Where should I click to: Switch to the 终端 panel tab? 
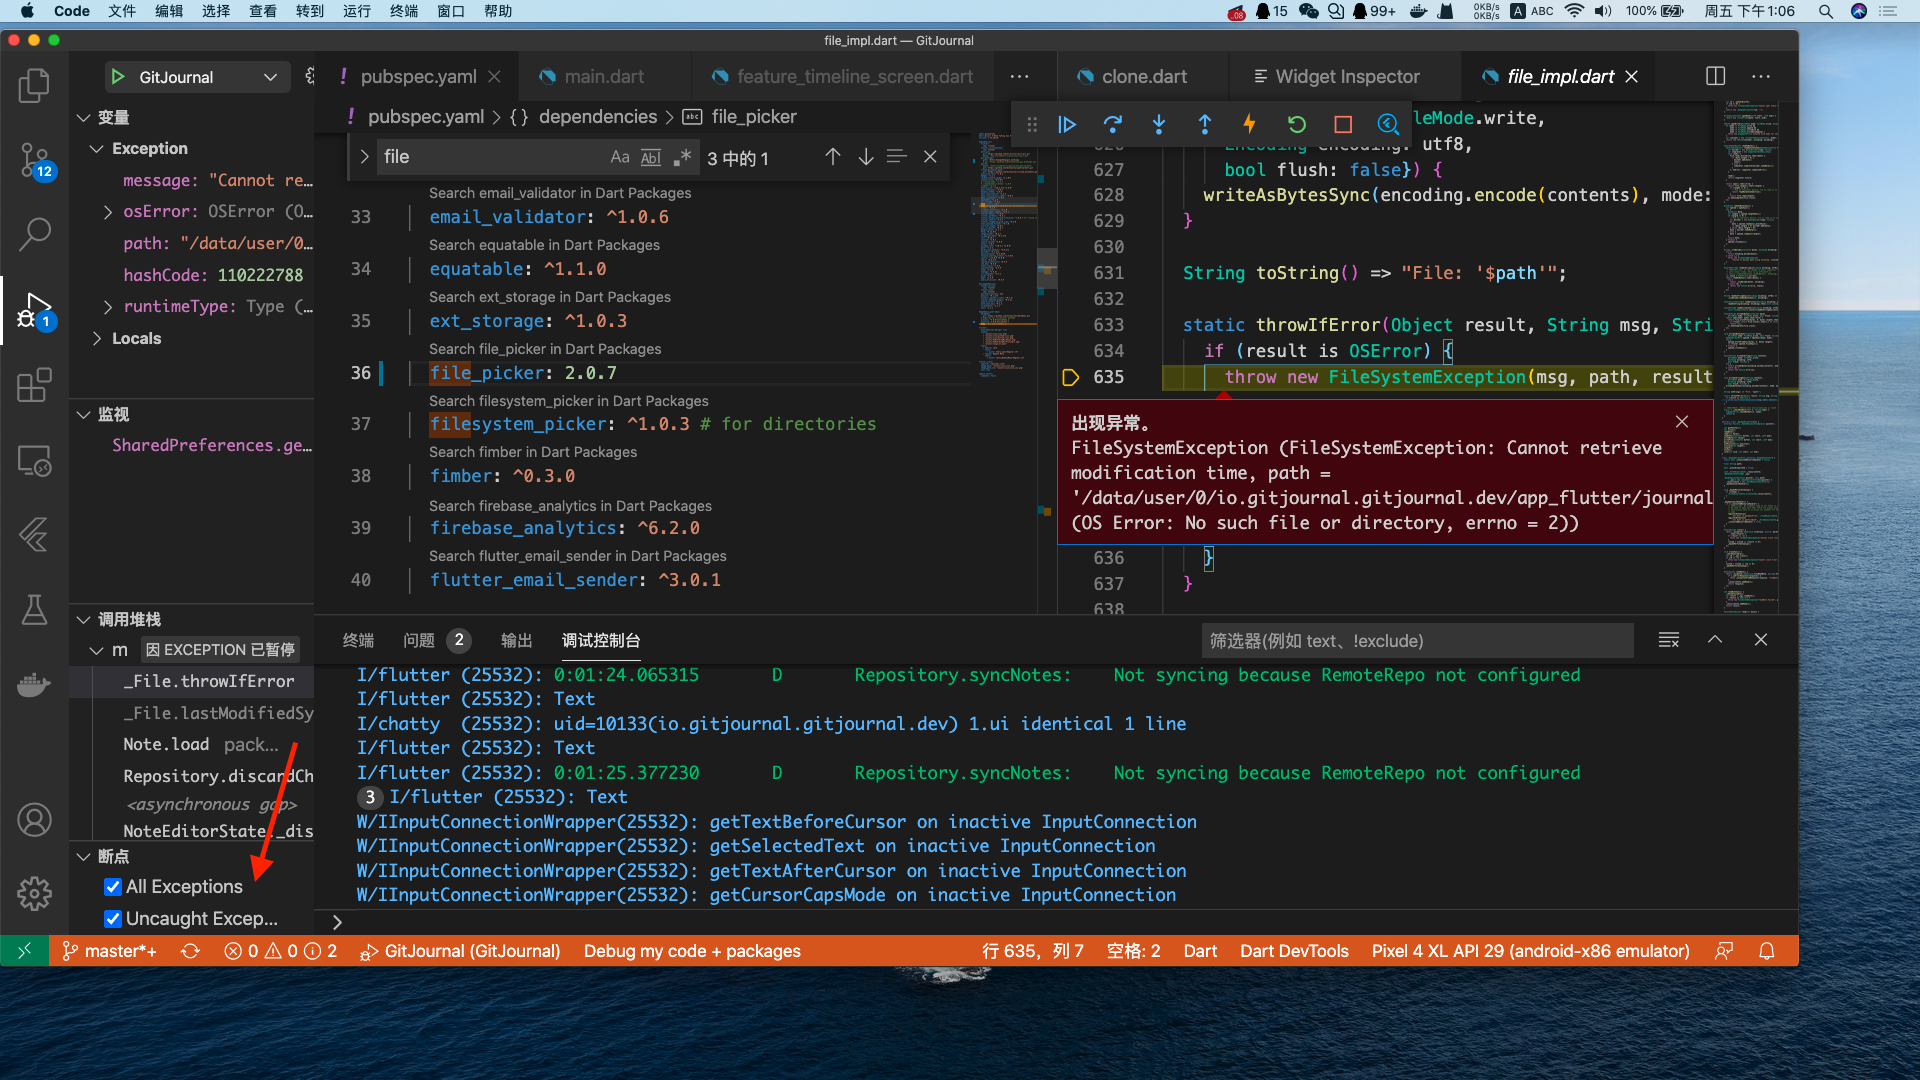(x=358, y=641)
